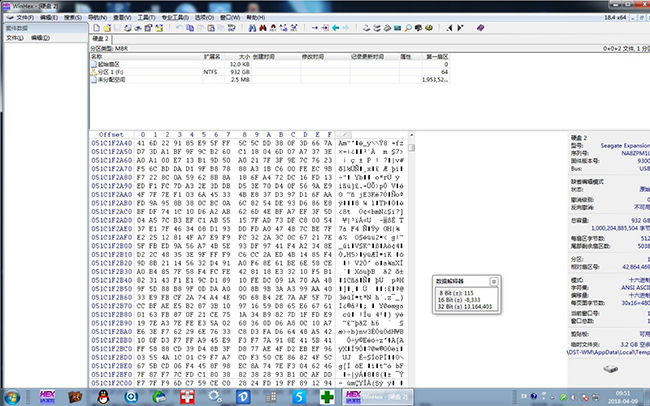The height and width of the screenshot is (406, 650).
Task: Click the purple help book icon
Action: (x=480, y=28)
